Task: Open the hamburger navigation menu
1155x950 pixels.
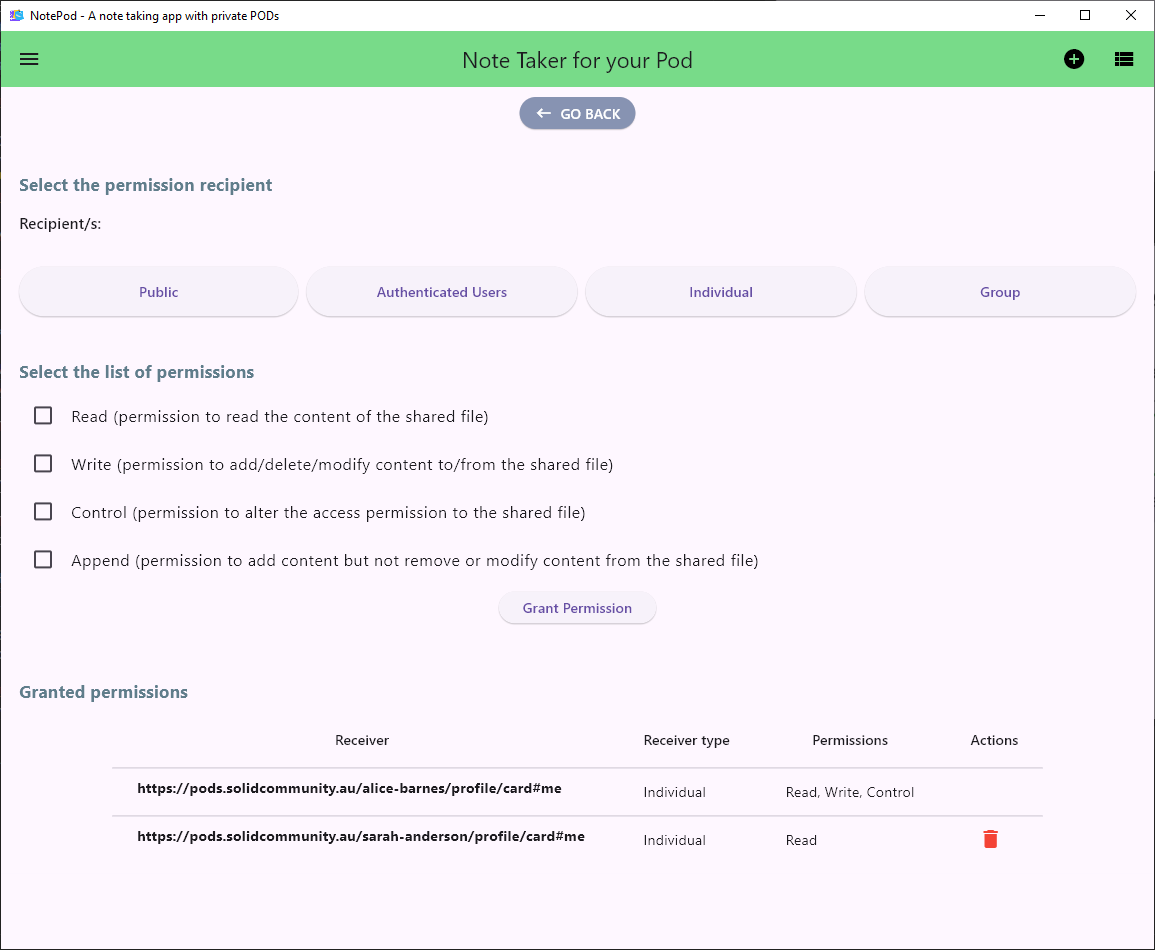Action: point(29,59)
